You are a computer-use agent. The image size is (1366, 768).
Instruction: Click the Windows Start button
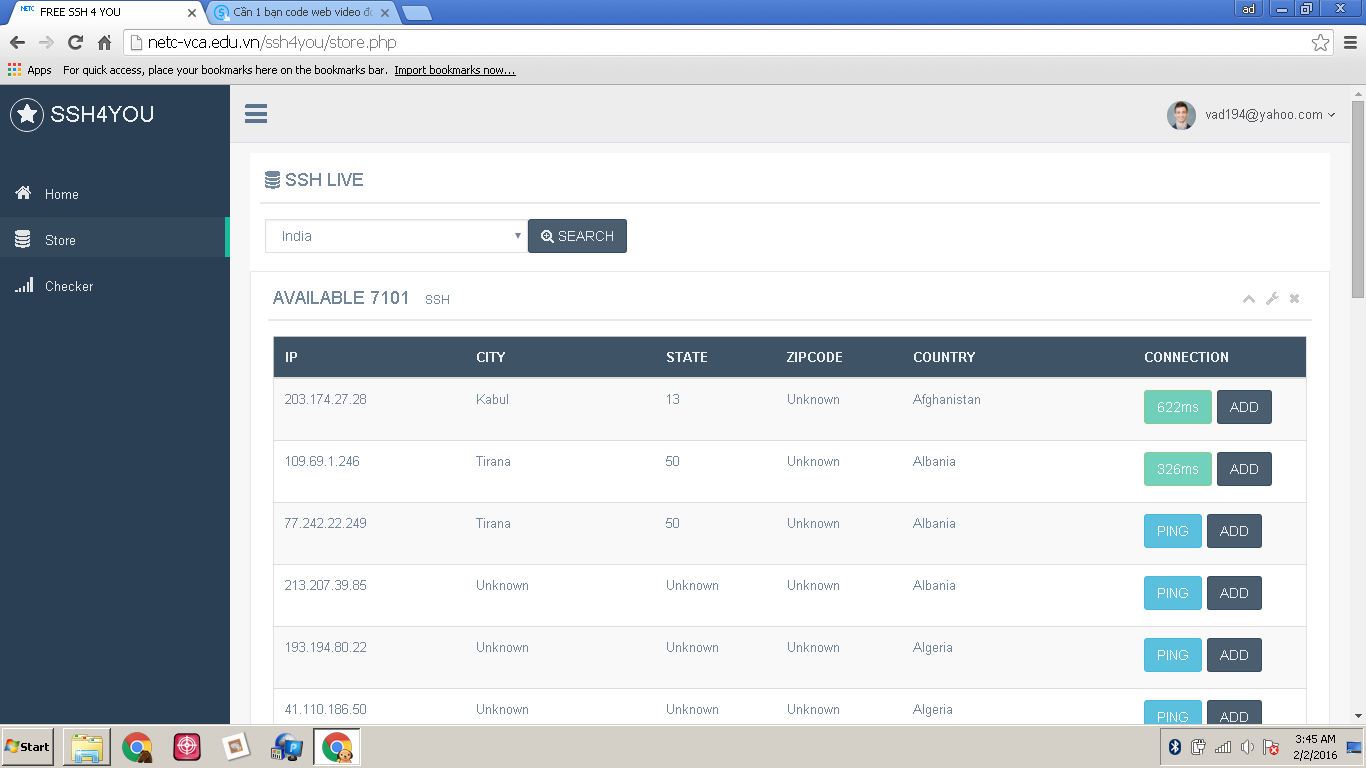click(28, 747)
